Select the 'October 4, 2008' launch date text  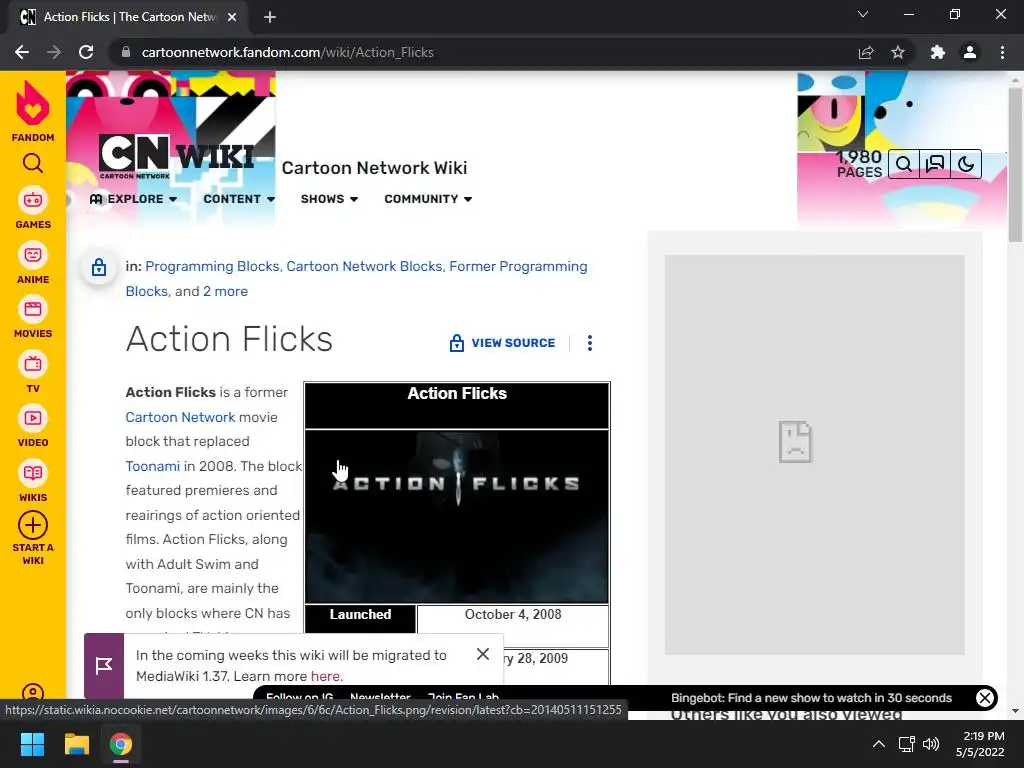click(x=513, y=615)
